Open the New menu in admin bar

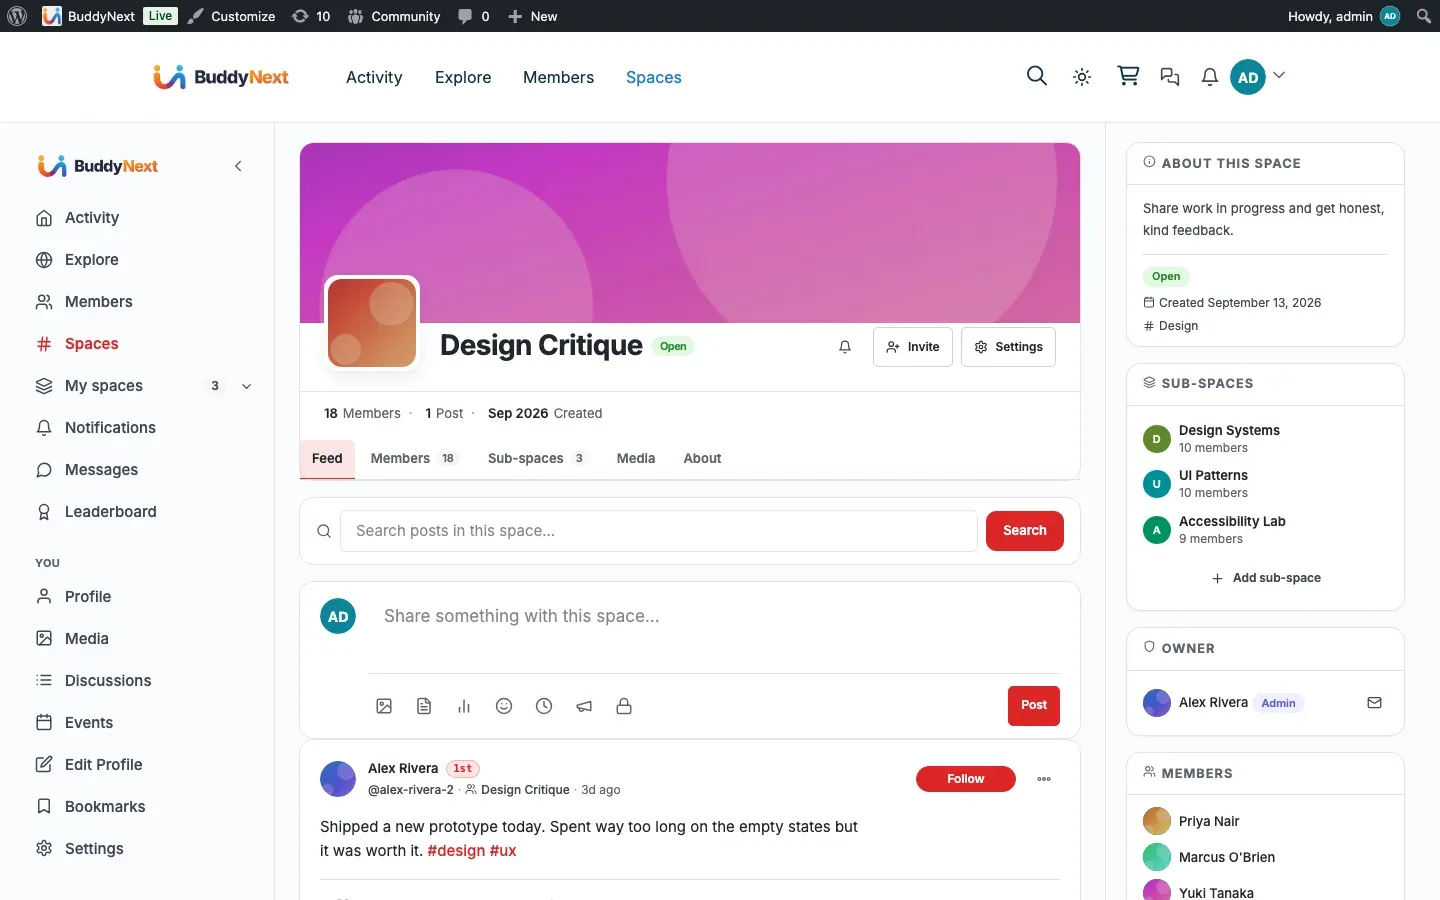(532, 16)
